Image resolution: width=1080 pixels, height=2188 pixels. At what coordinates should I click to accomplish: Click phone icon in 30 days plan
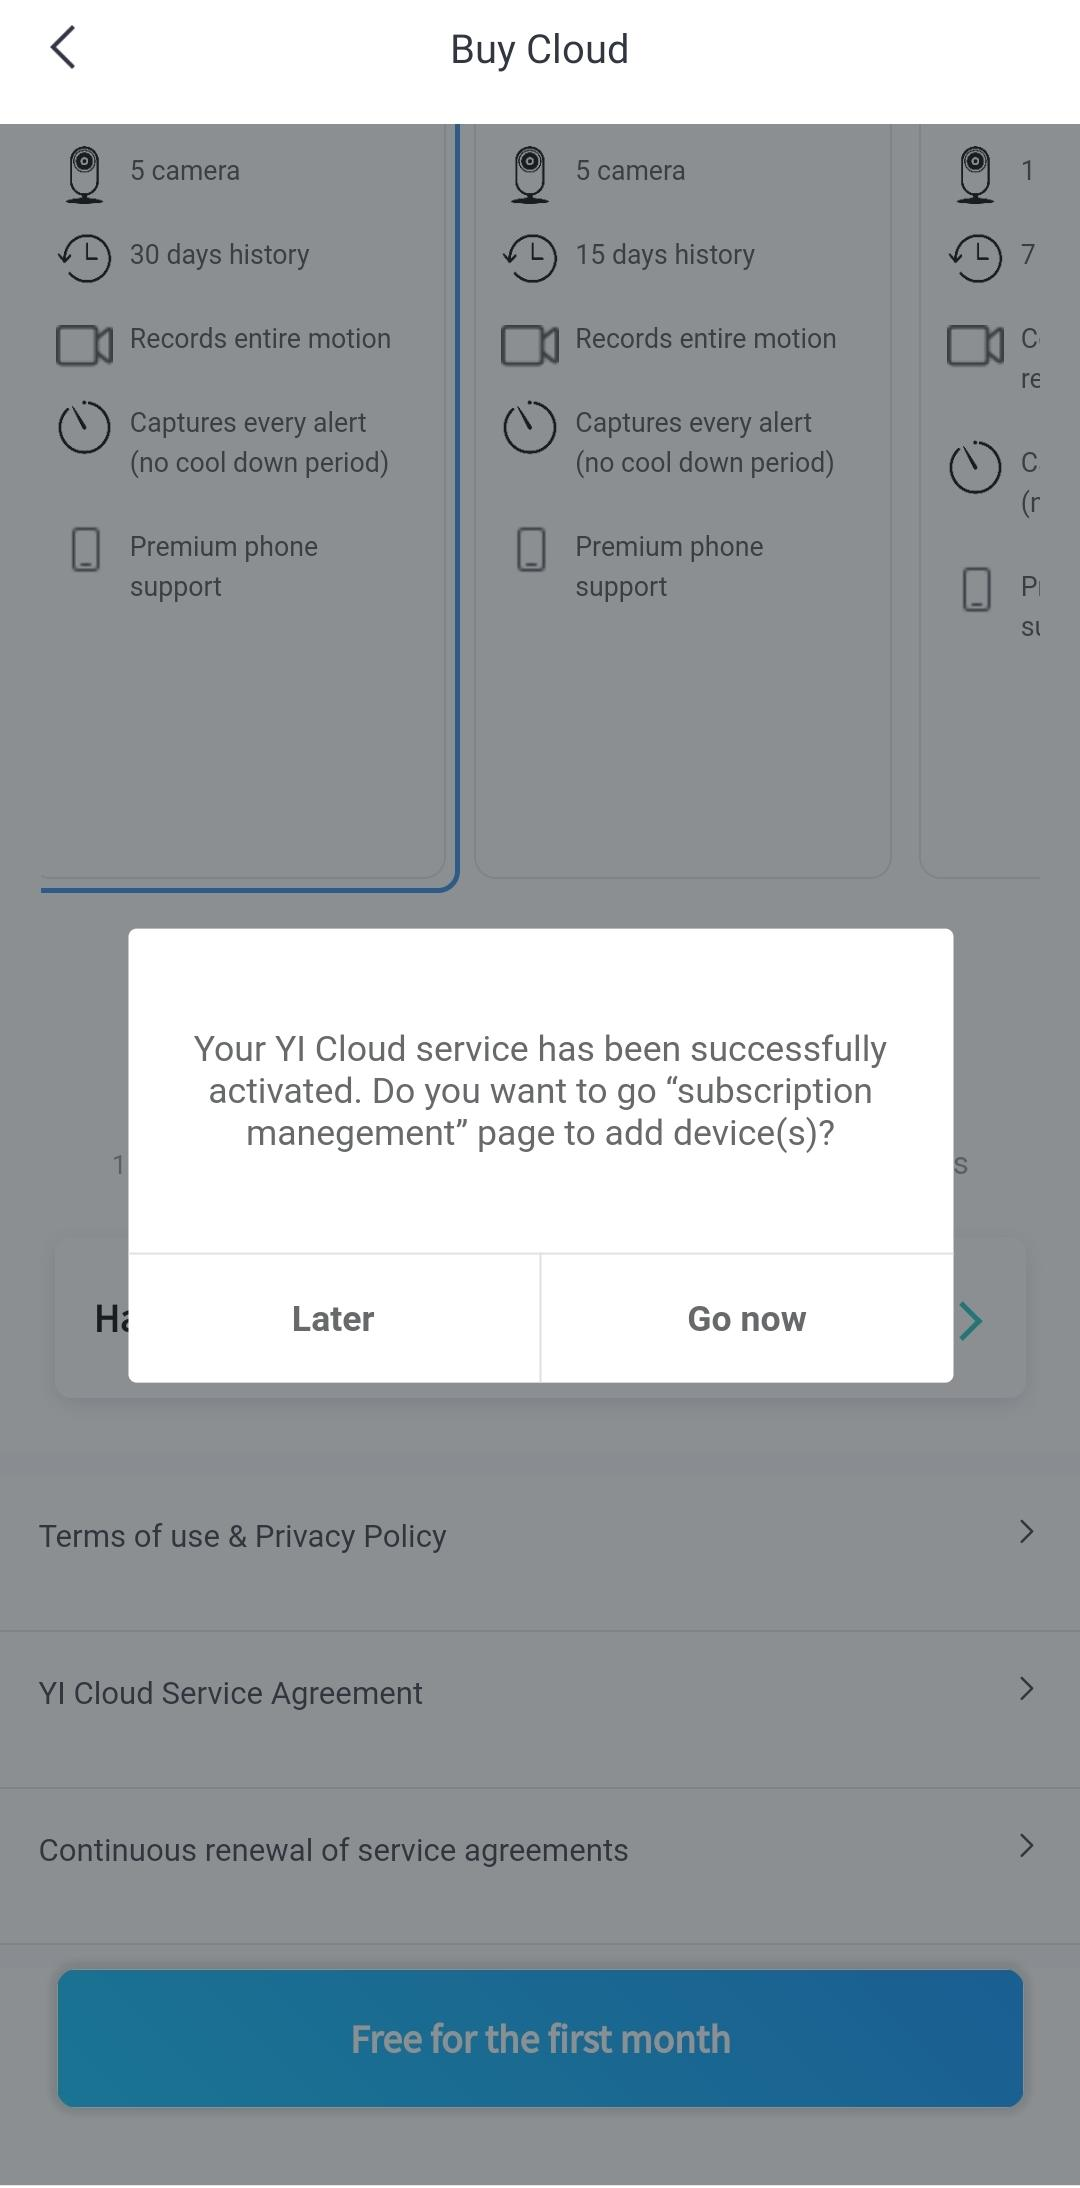tap(86, 550)
